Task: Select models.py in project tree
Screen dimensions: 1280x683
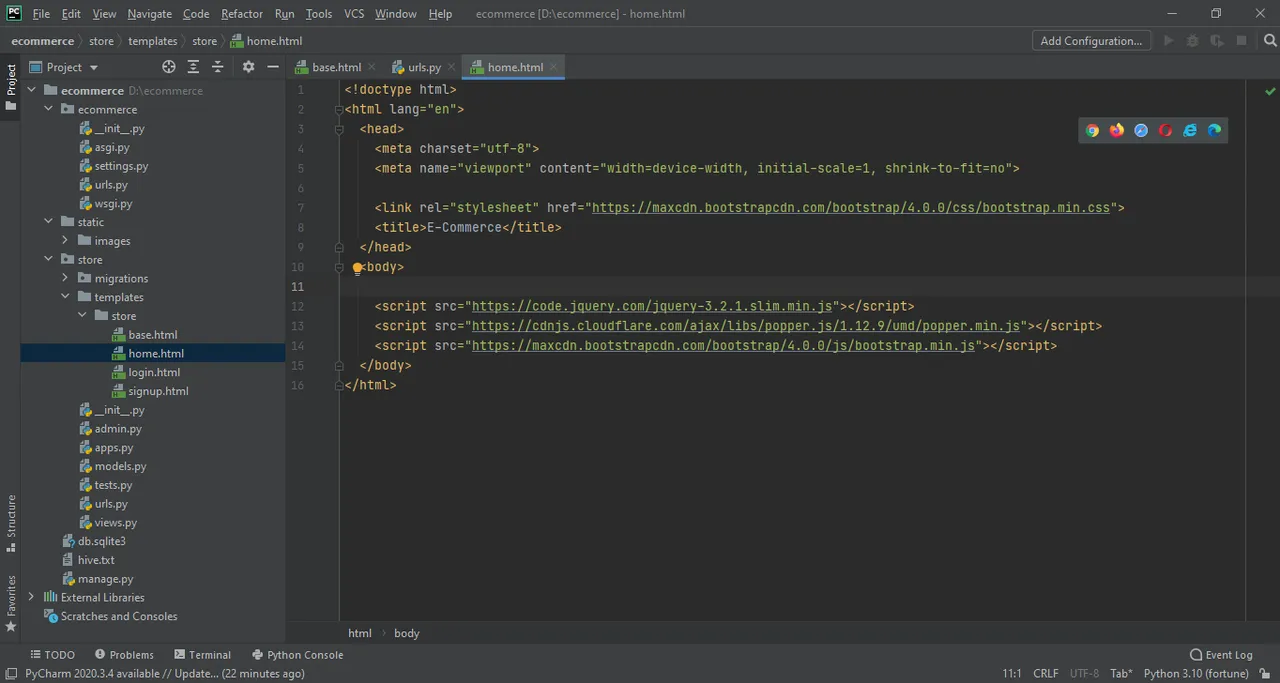Action: (x=120, y=466)
